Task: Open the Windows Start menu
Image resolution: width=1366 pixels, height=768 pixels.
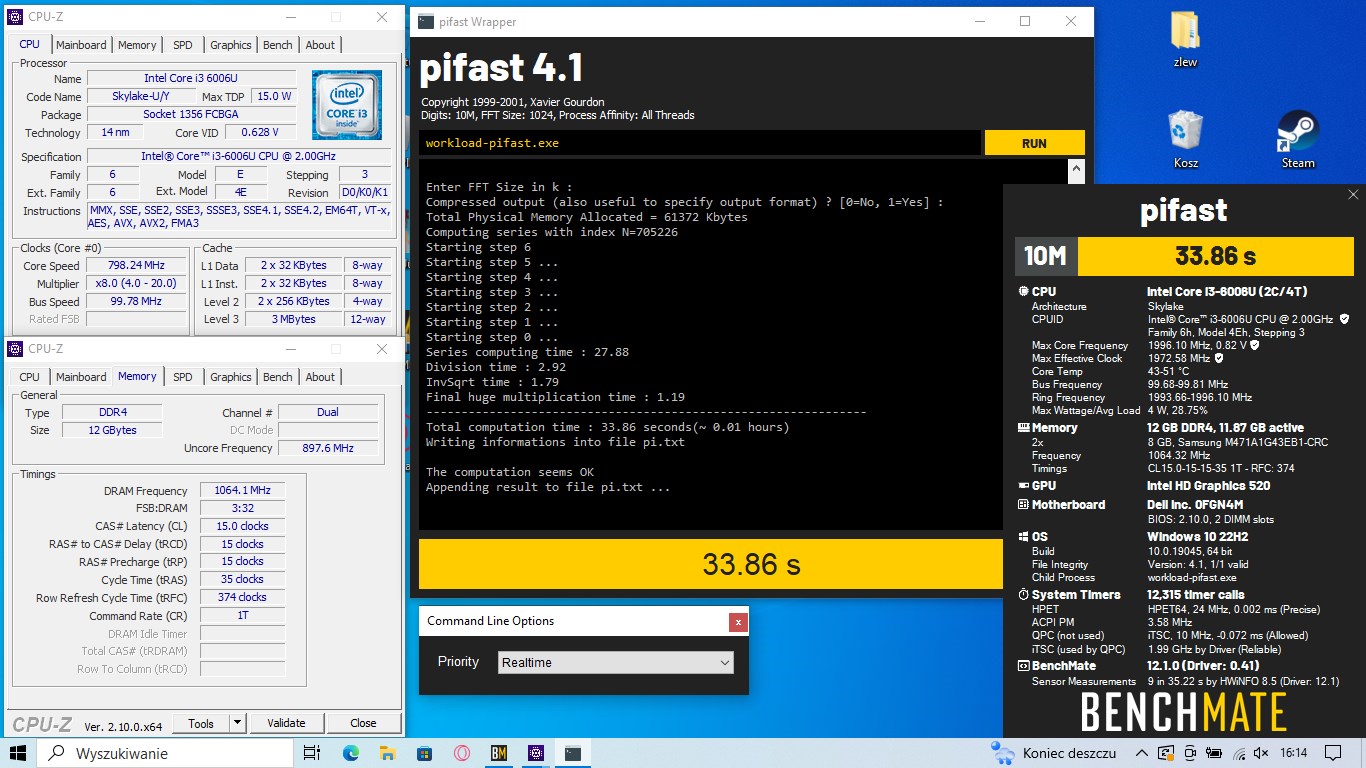Action: (x=18, y=753)
